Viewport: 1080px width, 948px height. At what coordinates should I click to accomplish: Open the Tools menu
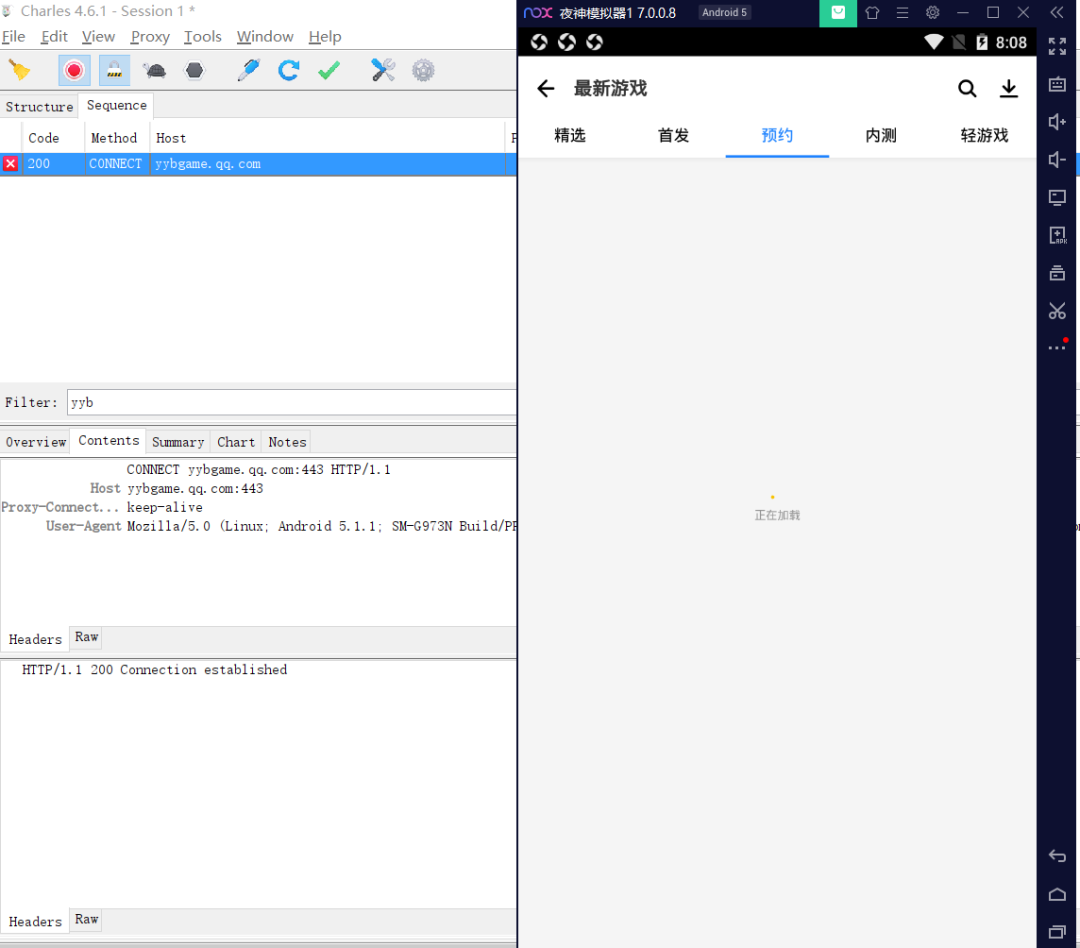point(202,37)
